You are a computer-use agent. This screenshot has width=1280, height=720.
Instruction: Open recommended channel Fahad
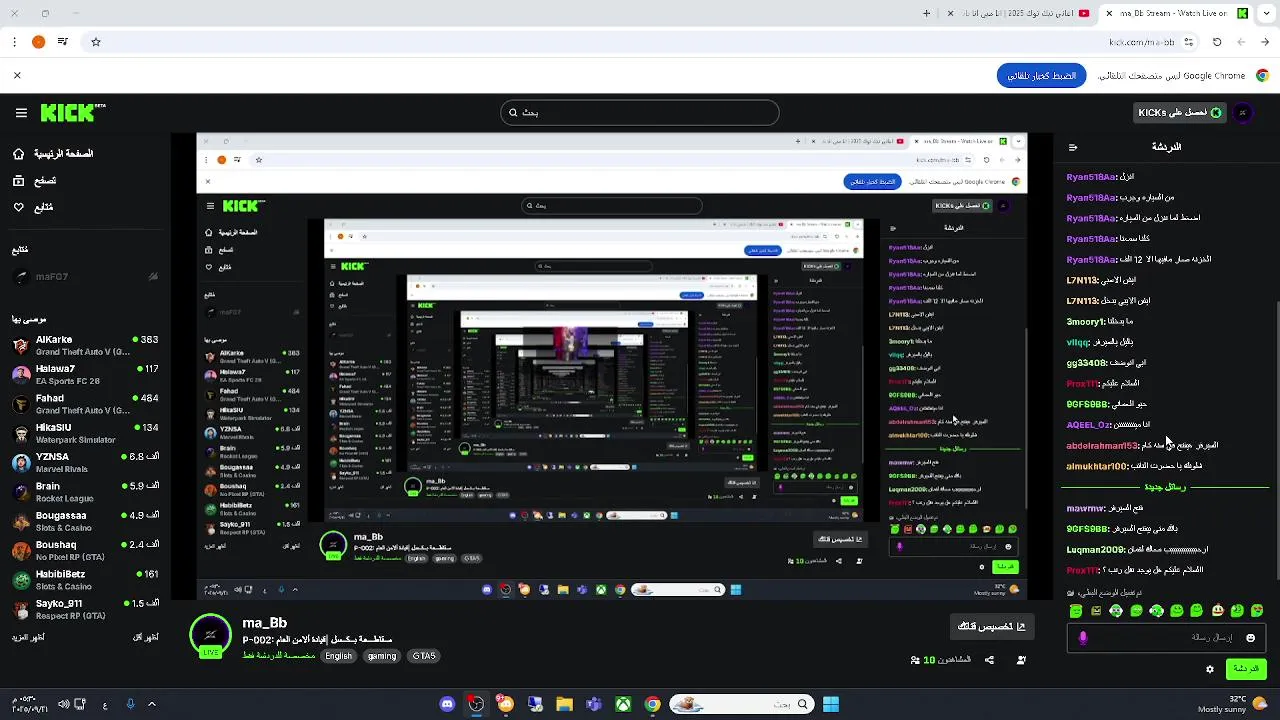click(x=85, y=403)
